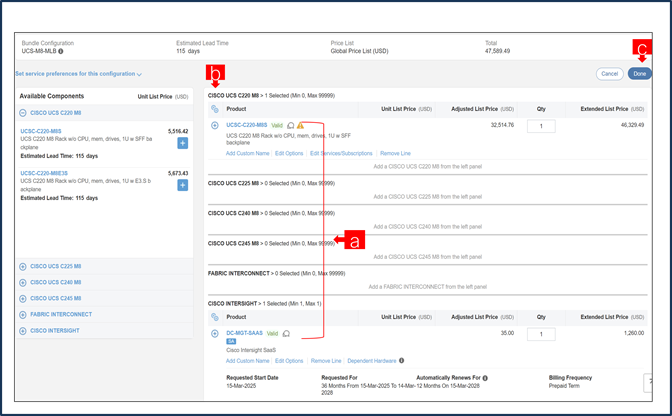Image resolution: width=672 pixels, height=416 pixels.
Task: Click the Qty field for DC-MGT-SAAS
Action: (541, 334)
